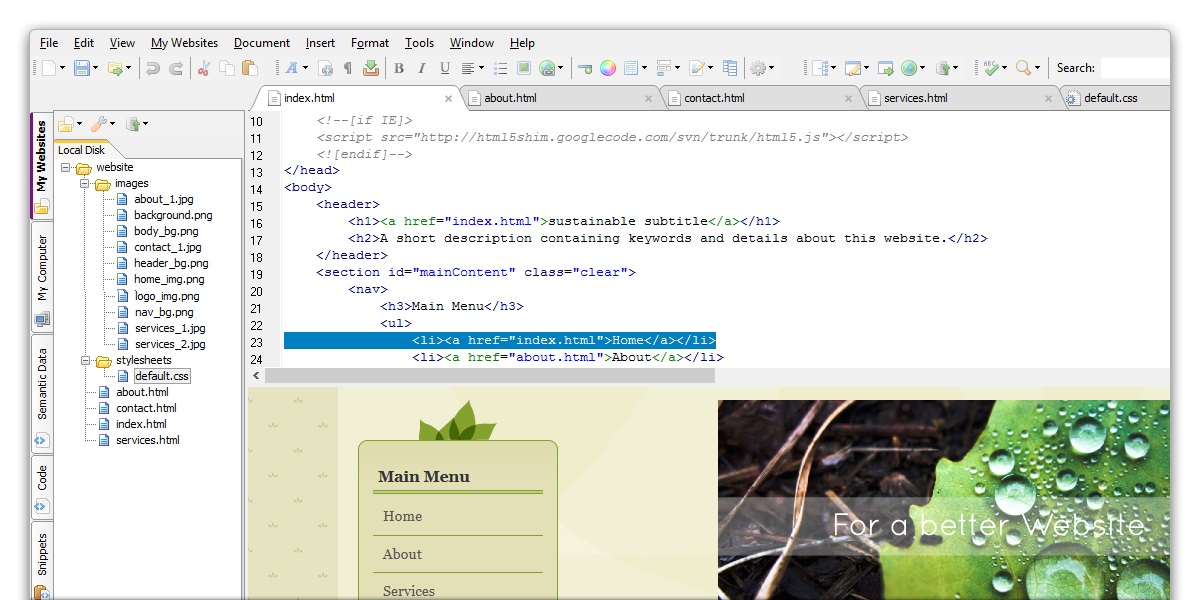This screenshot has width=1200, height=600.
Task: Close the index.html tab
Action: [x=448, y=98]
